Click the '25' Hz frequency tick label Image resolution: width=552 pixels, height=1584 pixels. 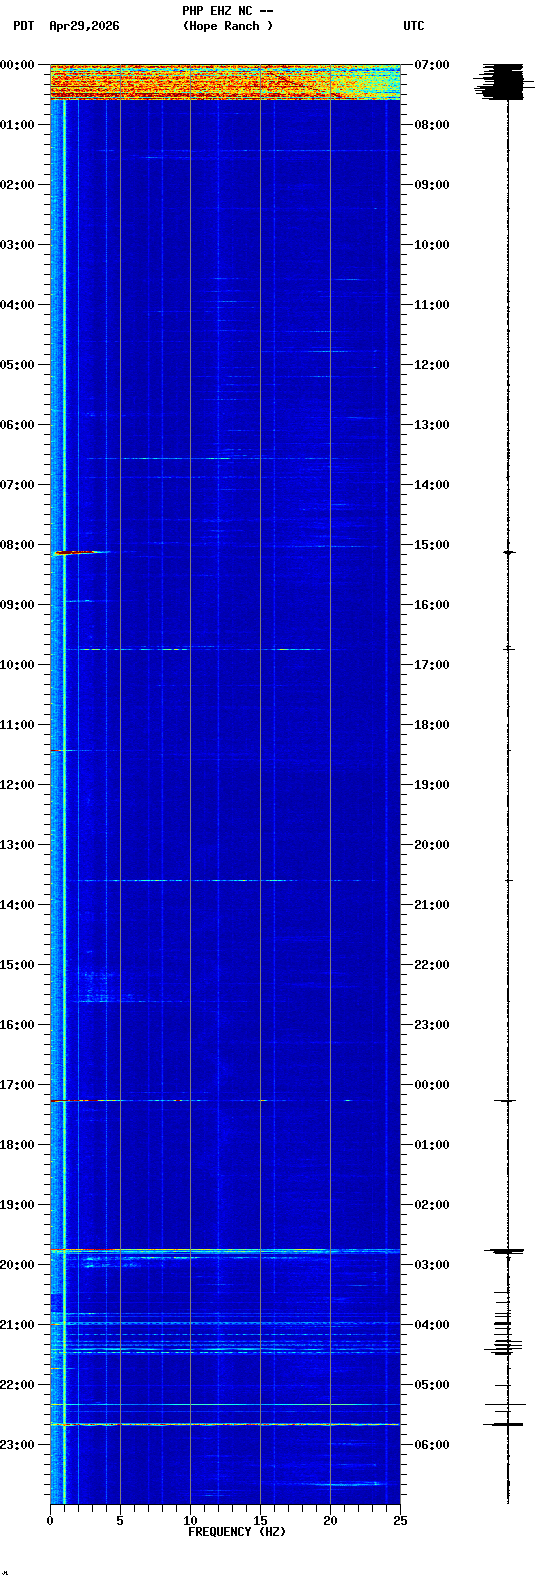(400, 1521)
